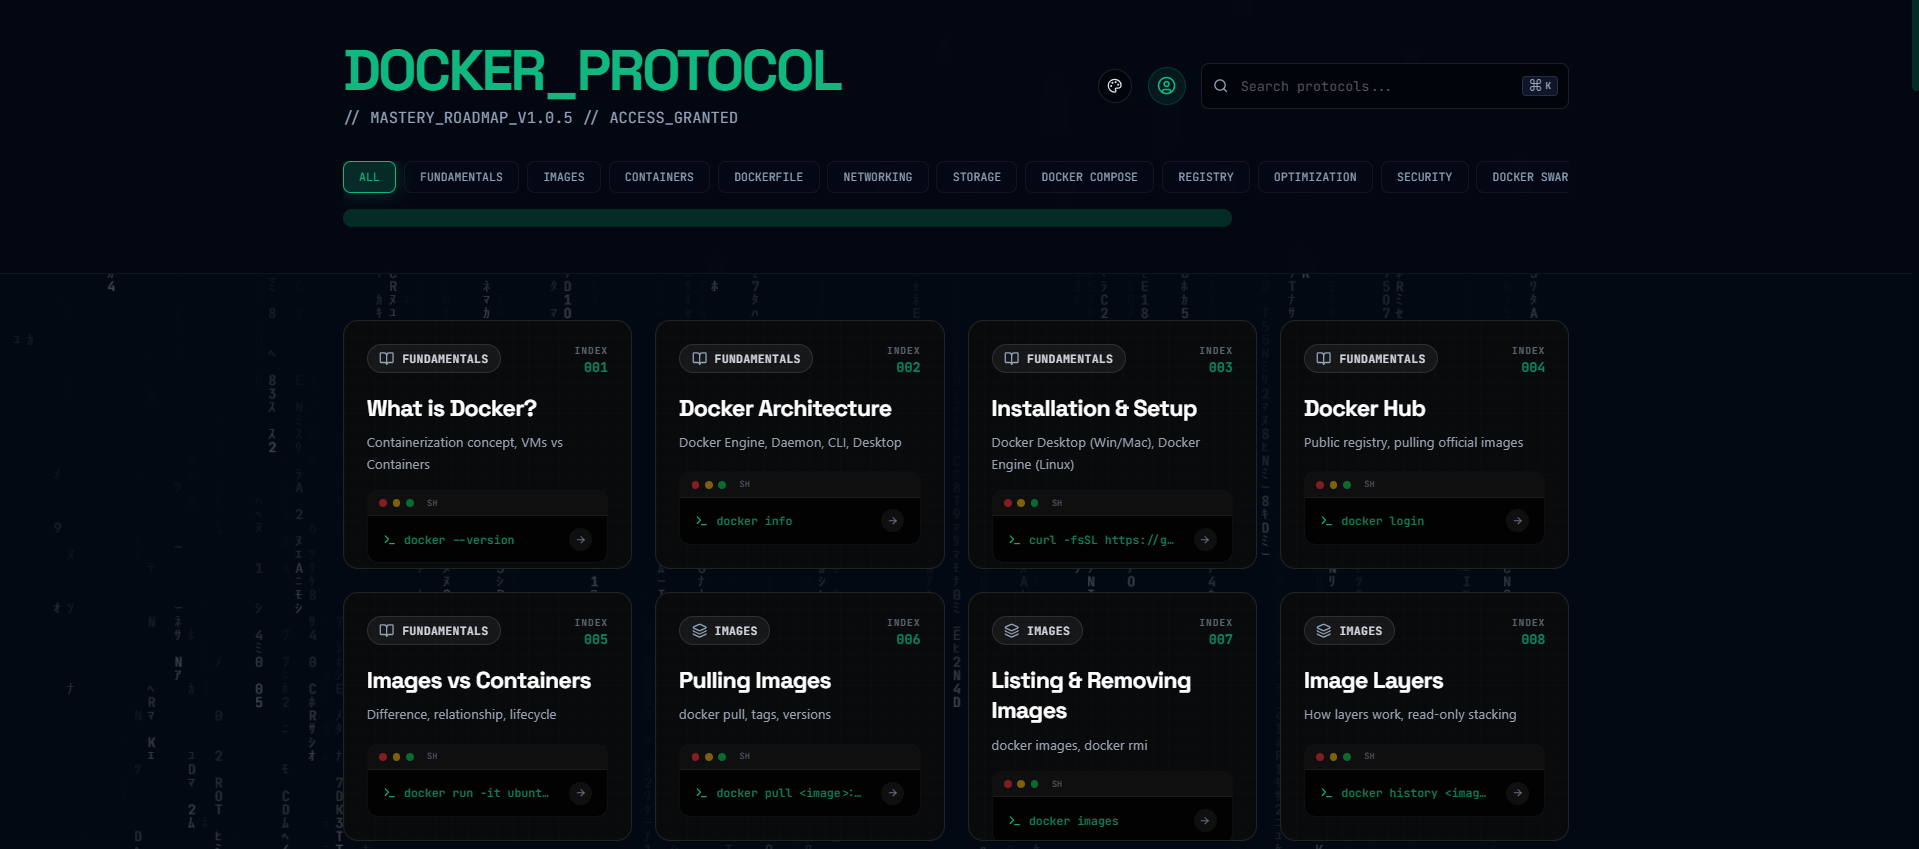
Task: Click IMAGES badge on Image Layers card
Action: (x=1348, y=631)
